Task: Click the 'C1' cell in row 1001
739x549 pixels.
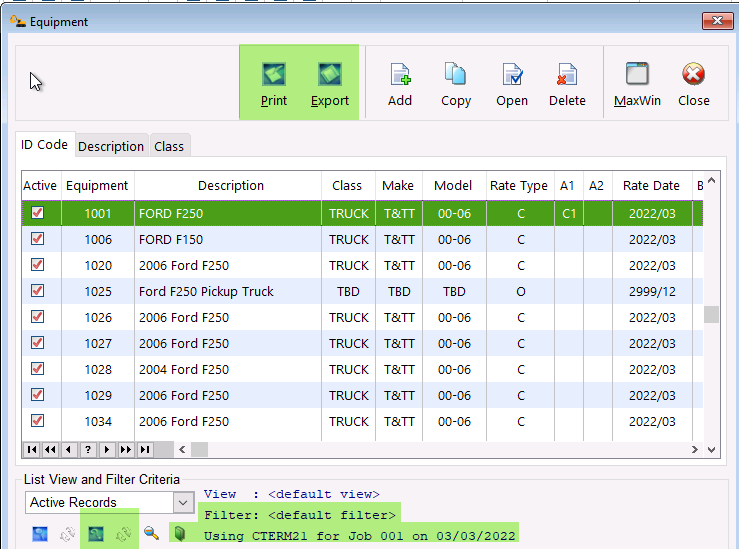Action: tap(569, 213)
